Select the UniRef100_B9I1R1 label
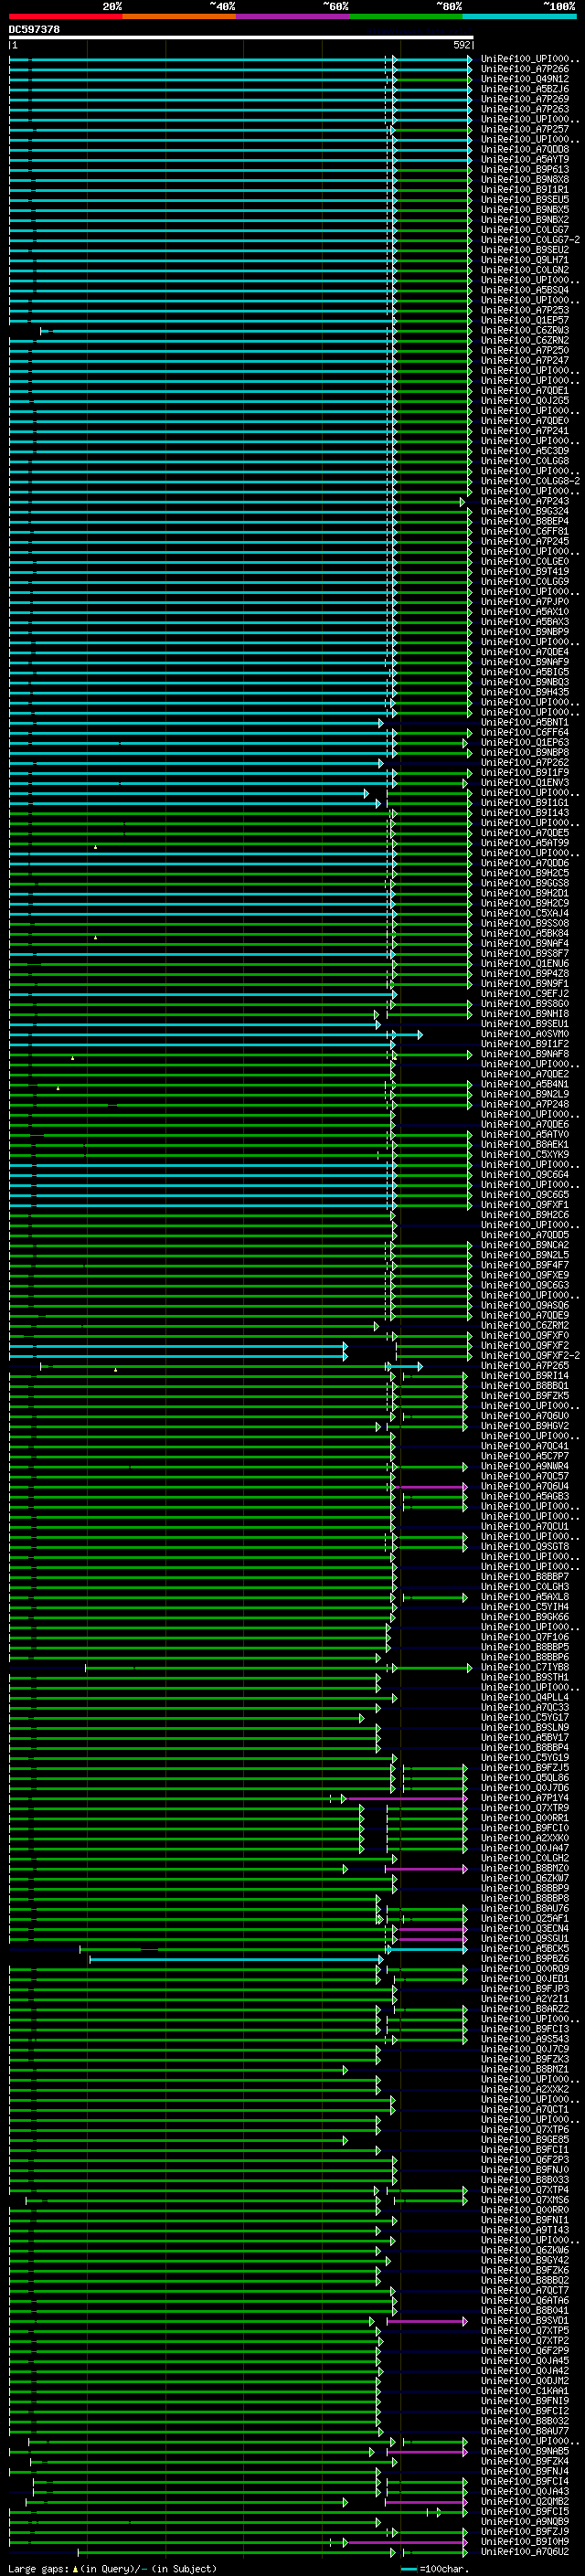Viewport: 585px width, 2576px height. point(525,190)
